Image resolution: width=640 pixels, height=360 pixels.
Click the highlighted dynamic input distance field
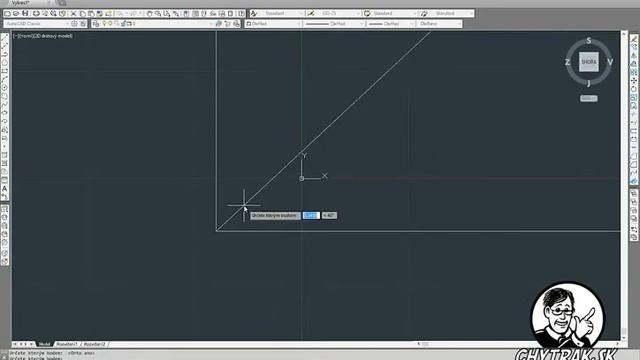(311, 216)
